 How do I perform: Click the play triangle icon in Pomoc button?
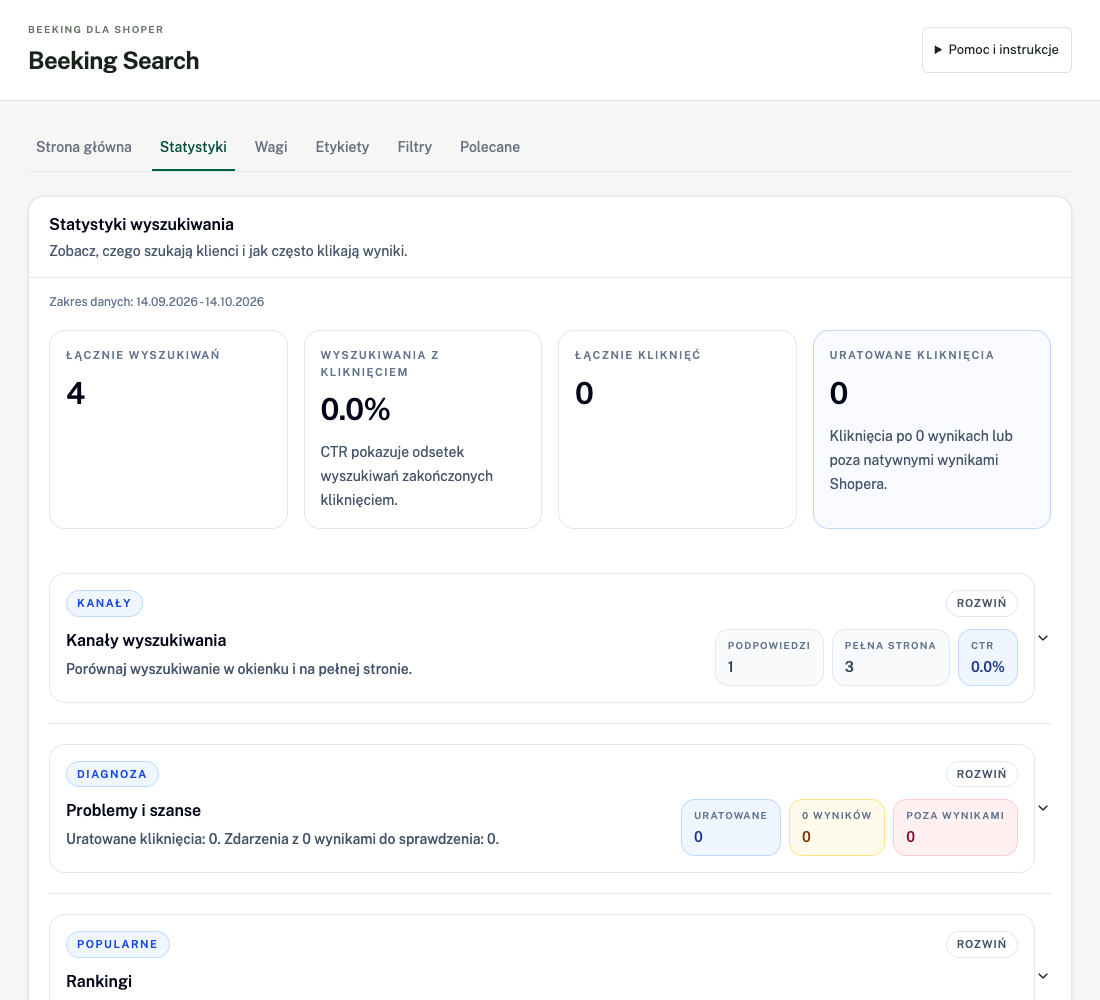(938, 50)
